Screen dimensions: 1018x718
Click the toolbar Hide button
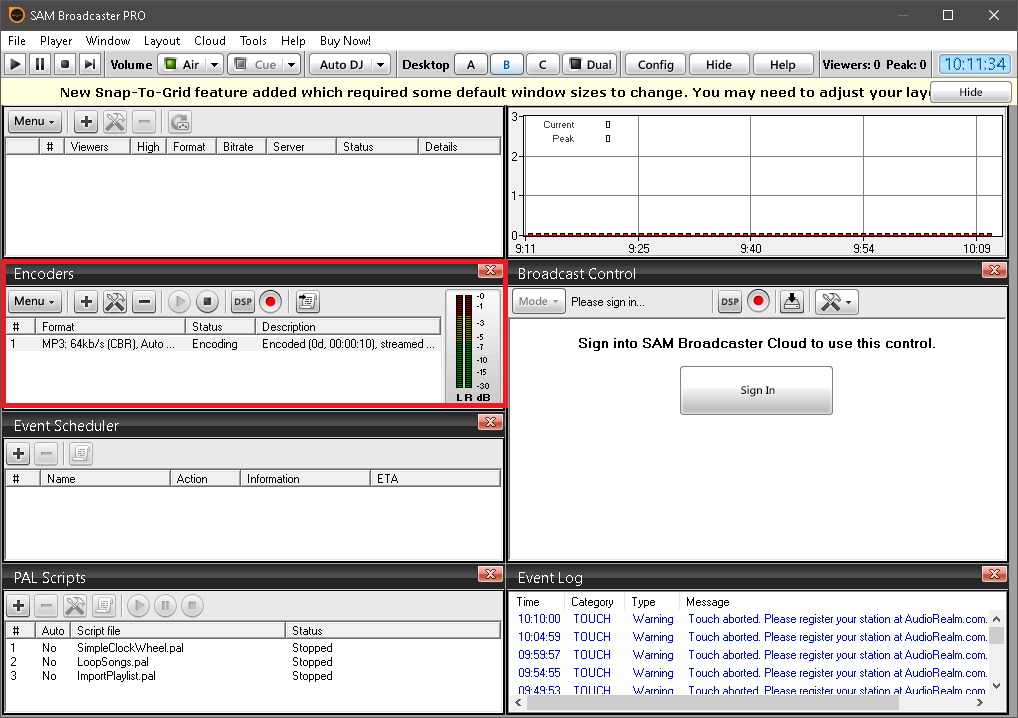click(x=719, y=64)
